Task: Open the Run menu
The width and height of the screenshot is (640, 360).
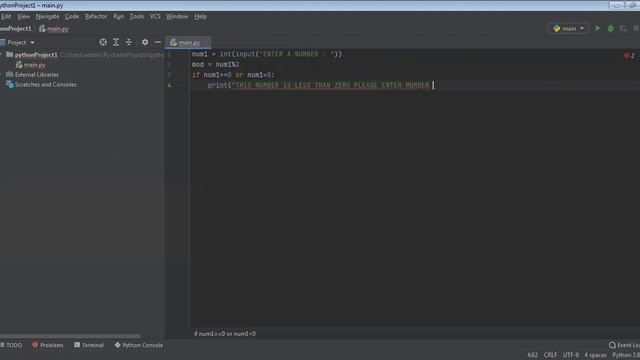Action: [118, 16]
